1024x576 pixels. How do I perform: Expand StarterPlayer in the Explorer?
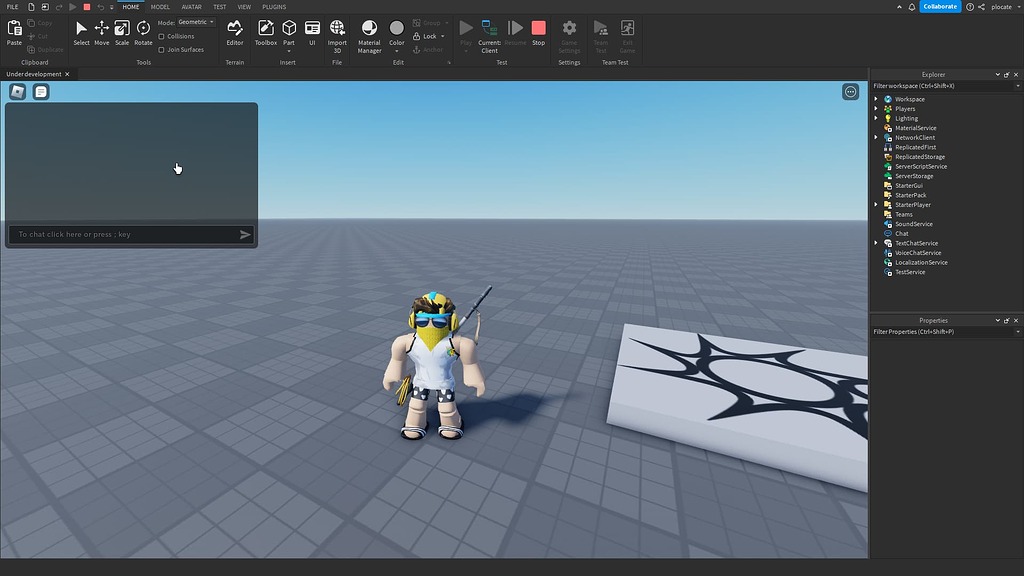pos(877,204)
